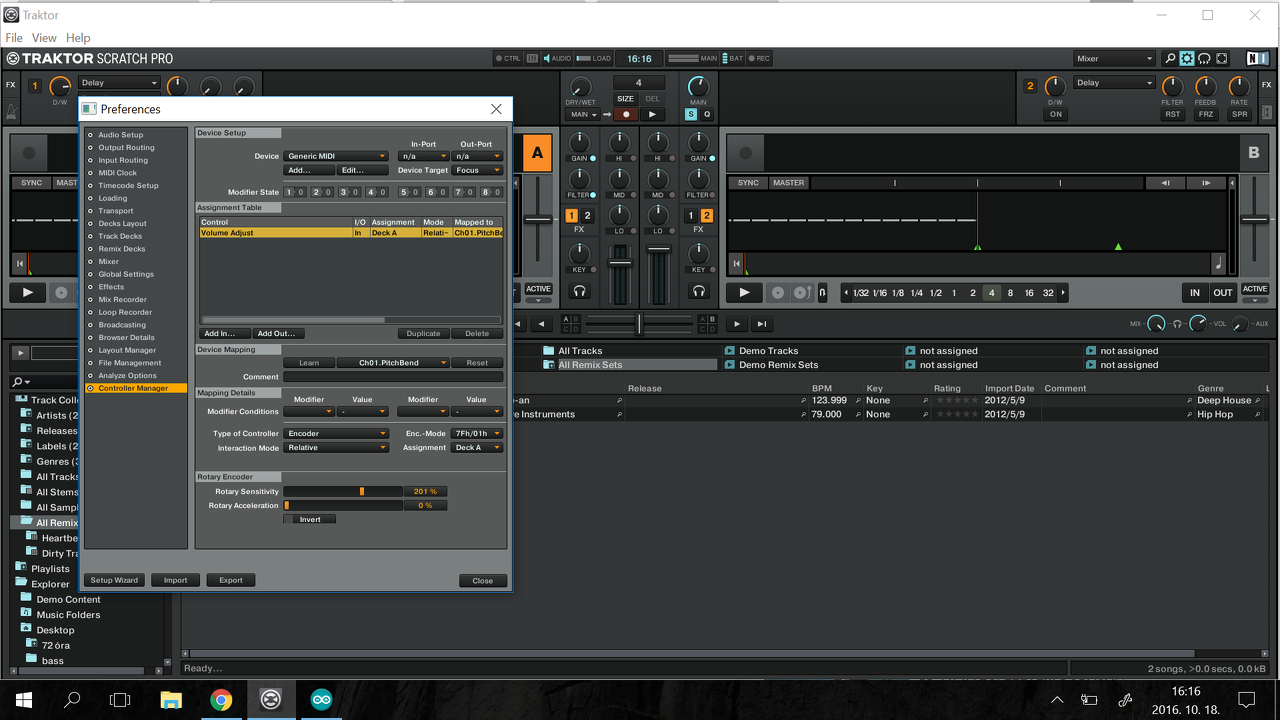Click the loop recorder record button
1280x720 pixels.
point(626,114)
